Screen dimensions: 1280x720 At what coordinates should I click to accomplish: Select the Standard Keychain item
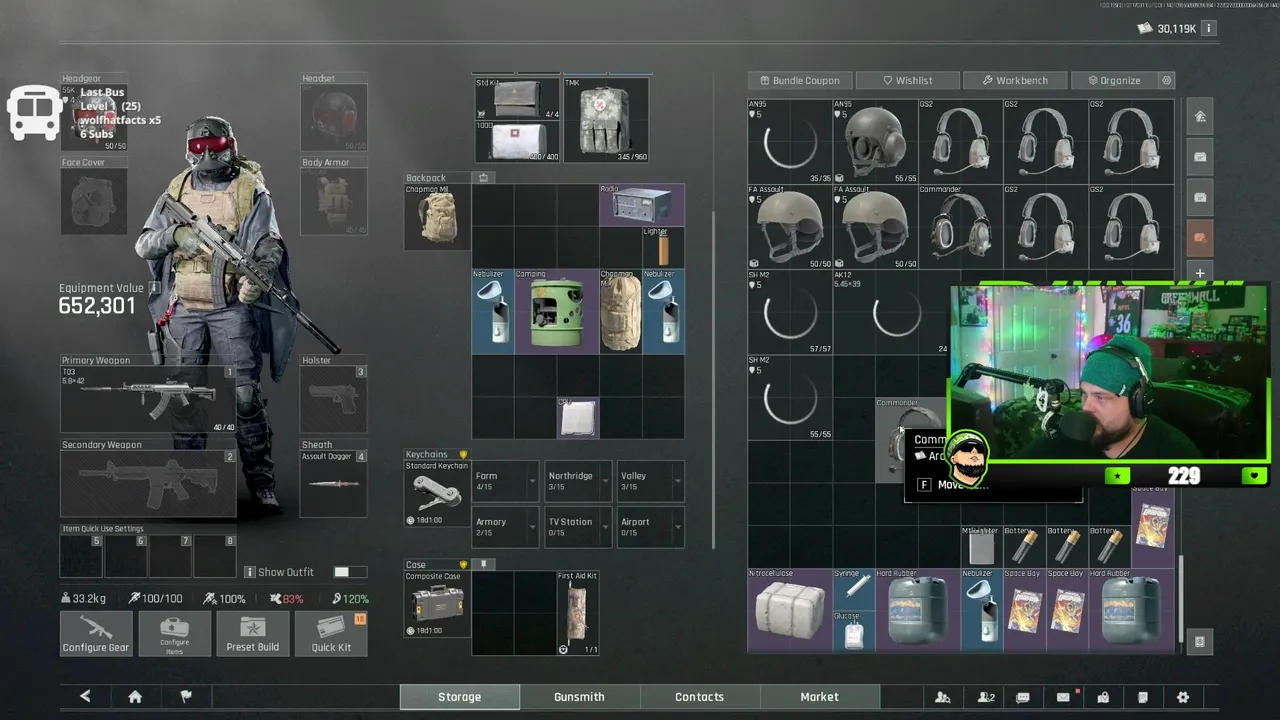437,494
